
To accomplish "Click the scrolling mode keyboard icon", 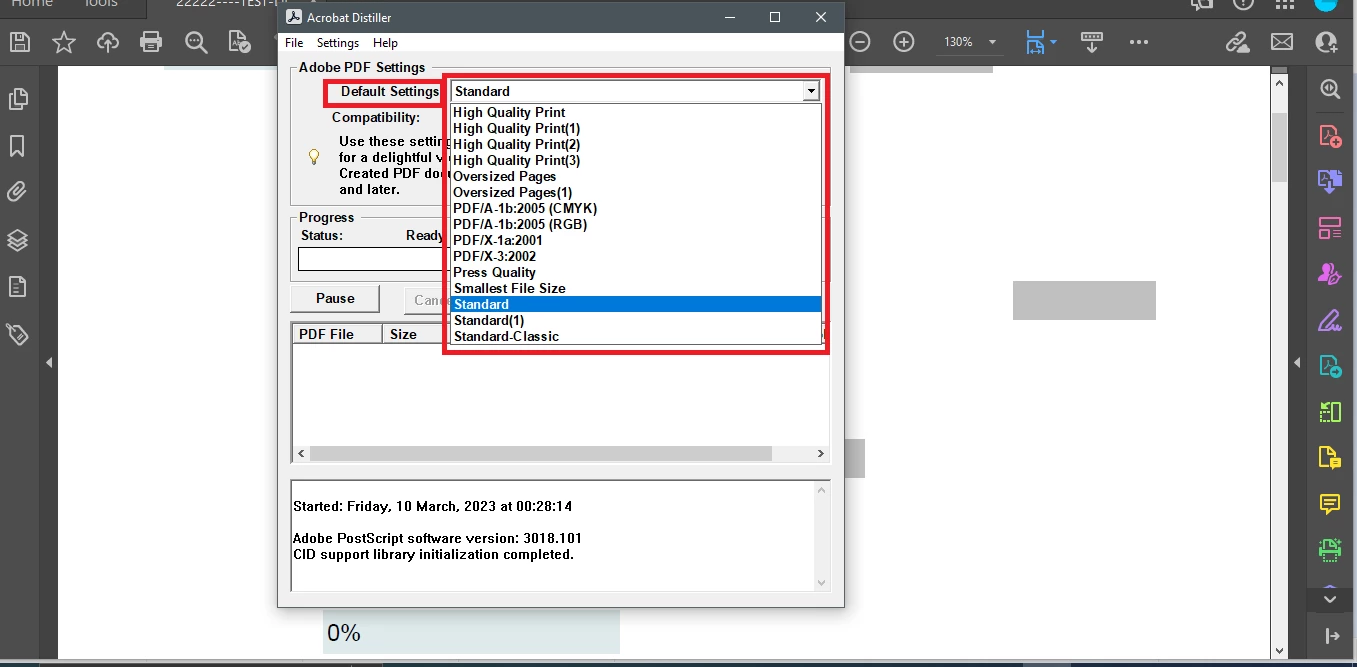I will coord(1091,42).
